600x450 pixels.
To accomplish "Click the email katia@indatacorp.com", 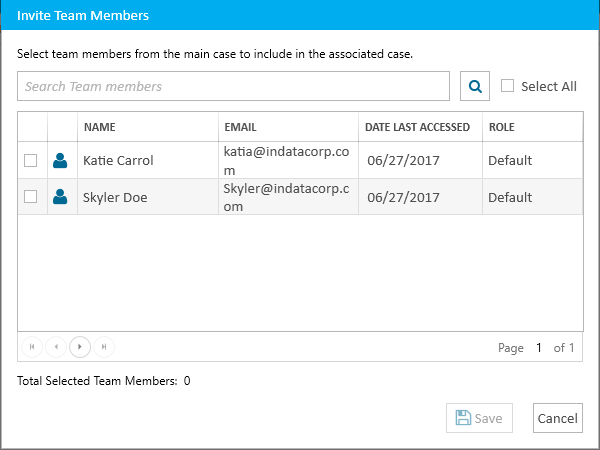I will (286, 161).
